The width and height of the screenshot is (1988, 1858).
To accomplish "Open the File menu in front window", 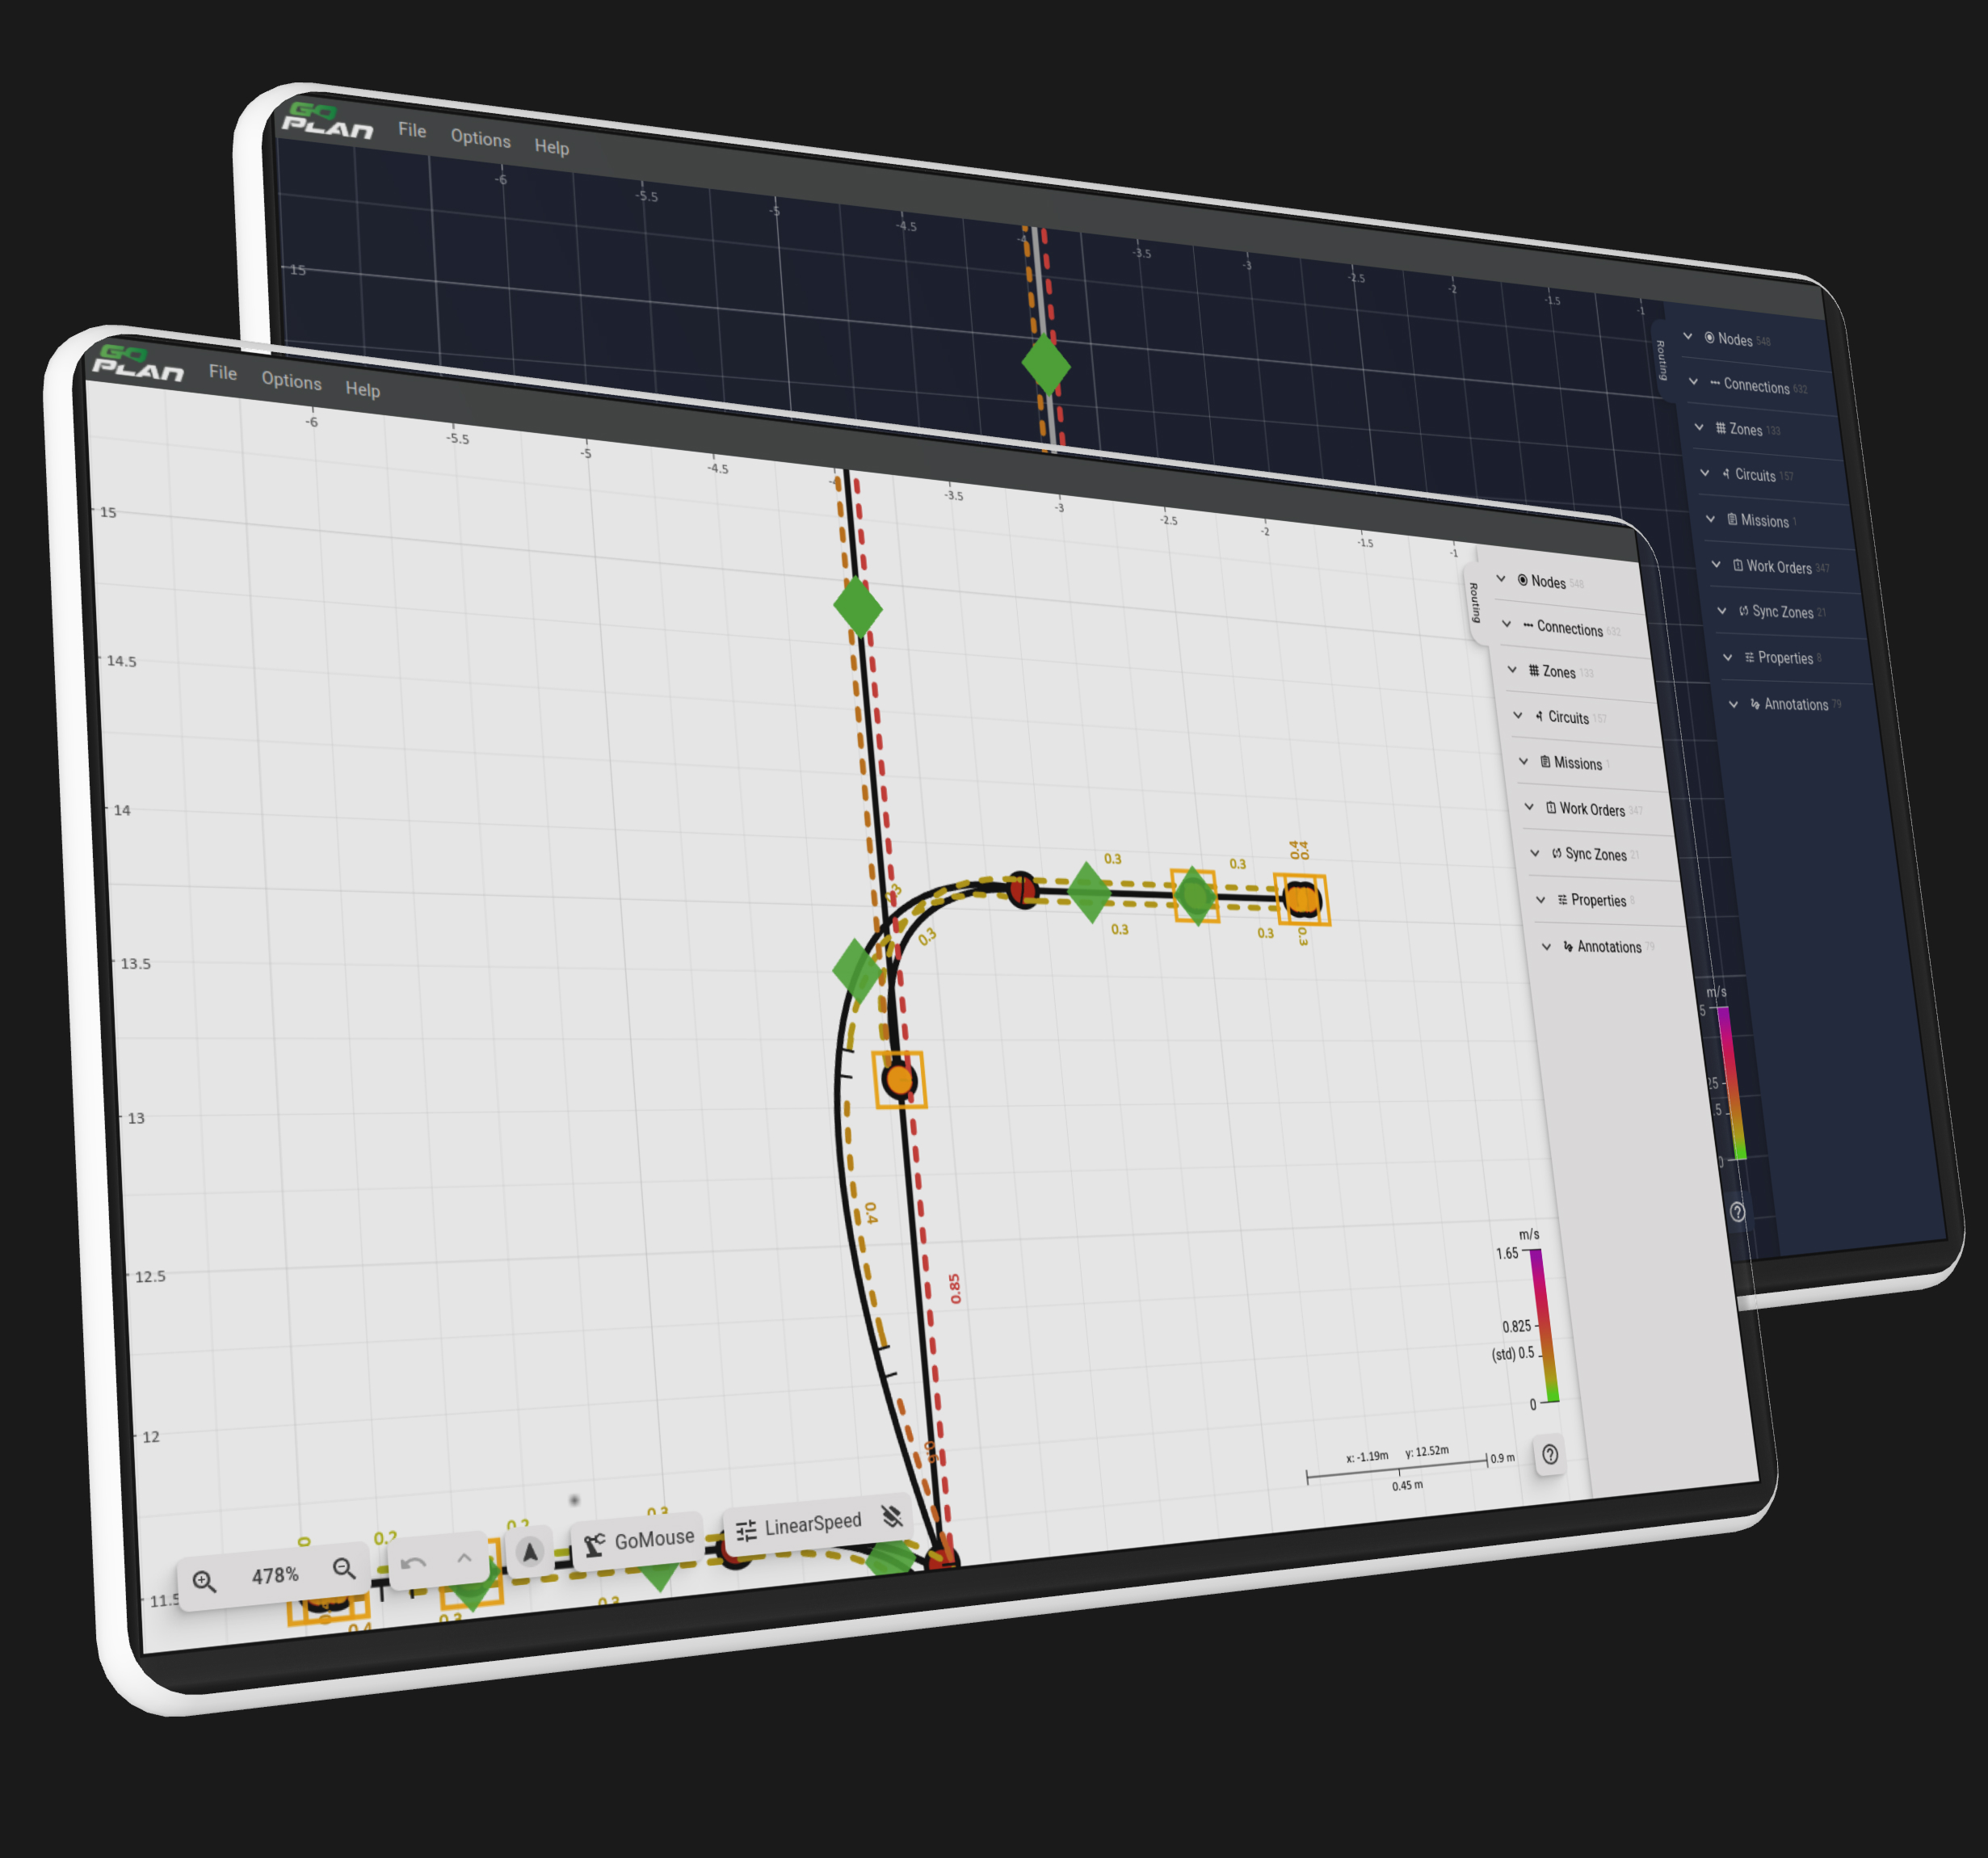I will click(223, 373).
